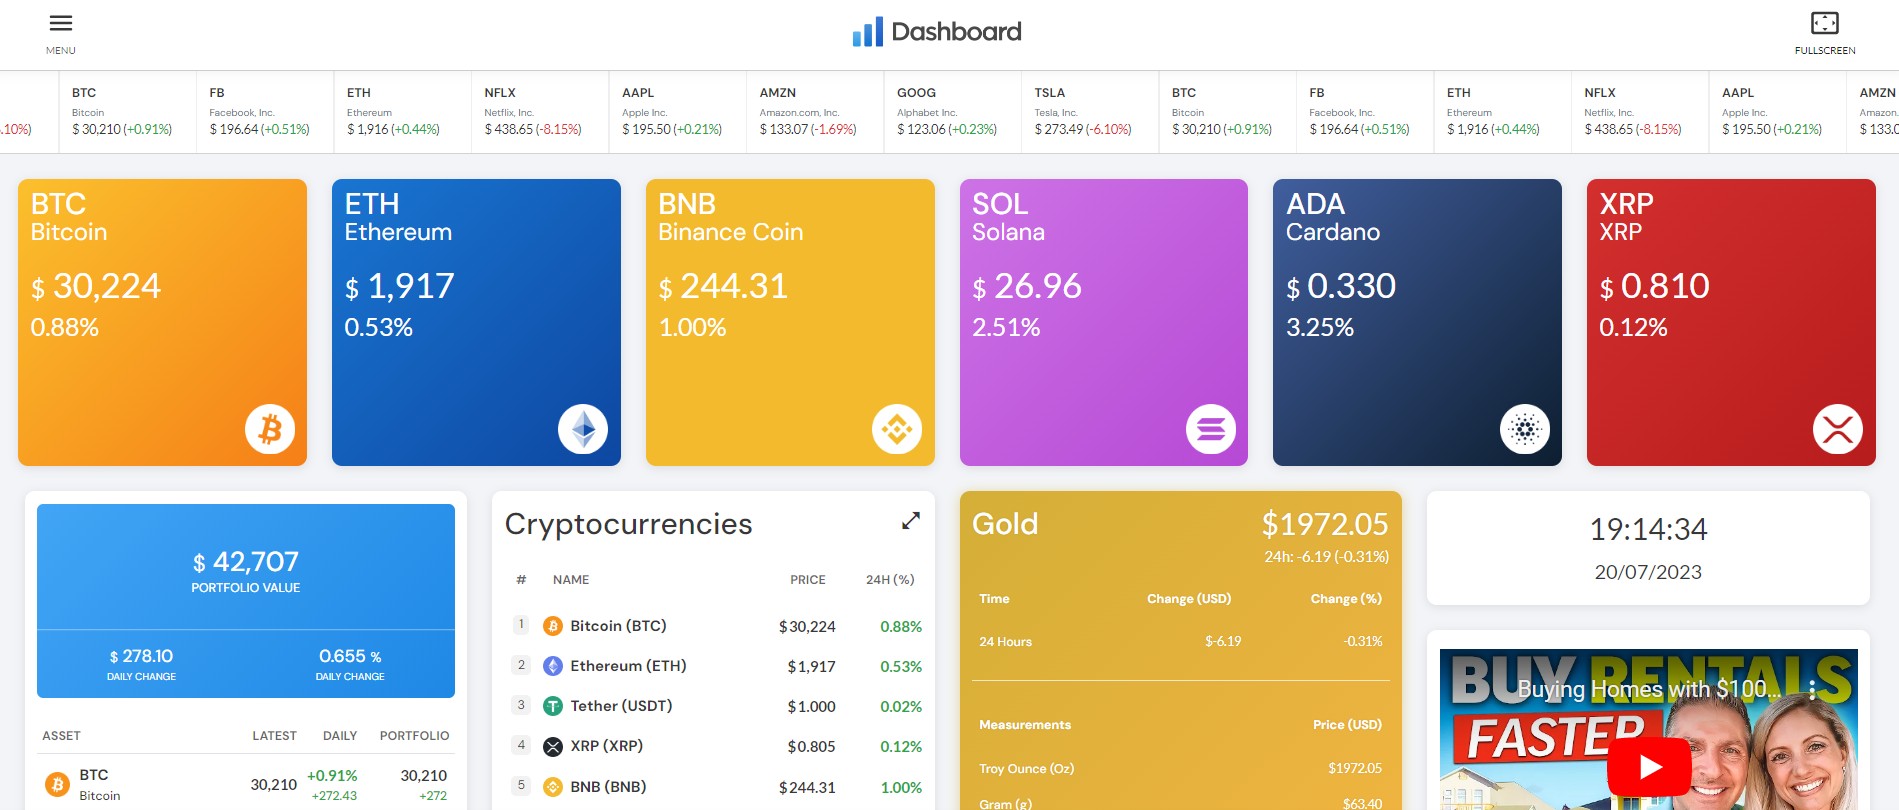Click the date 20/07/2023
Screen dimensions: 1899x810
(x=1648, y=572)
